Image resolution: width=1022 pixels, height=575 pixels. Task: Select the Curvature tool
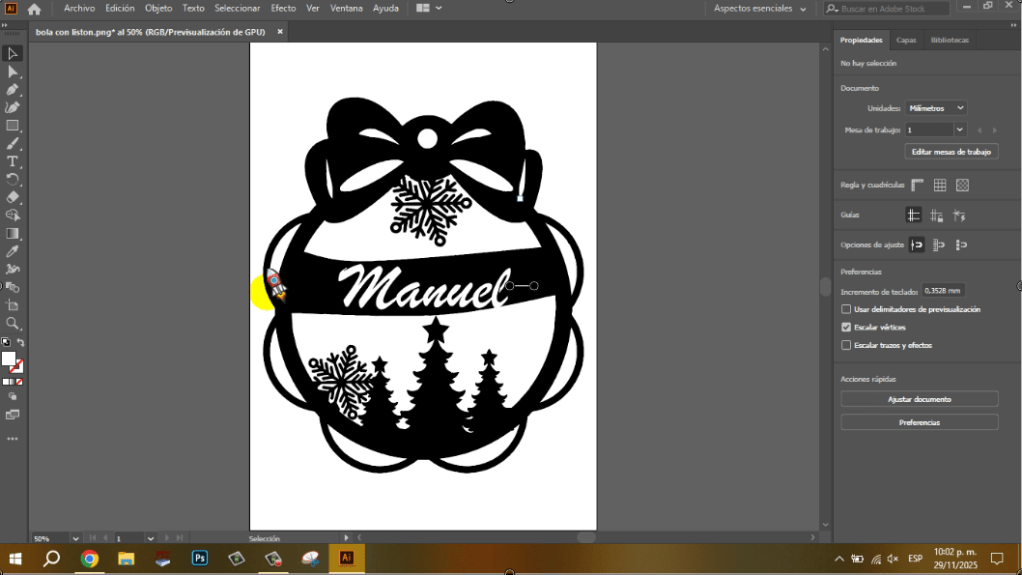(x=12, y=108)
